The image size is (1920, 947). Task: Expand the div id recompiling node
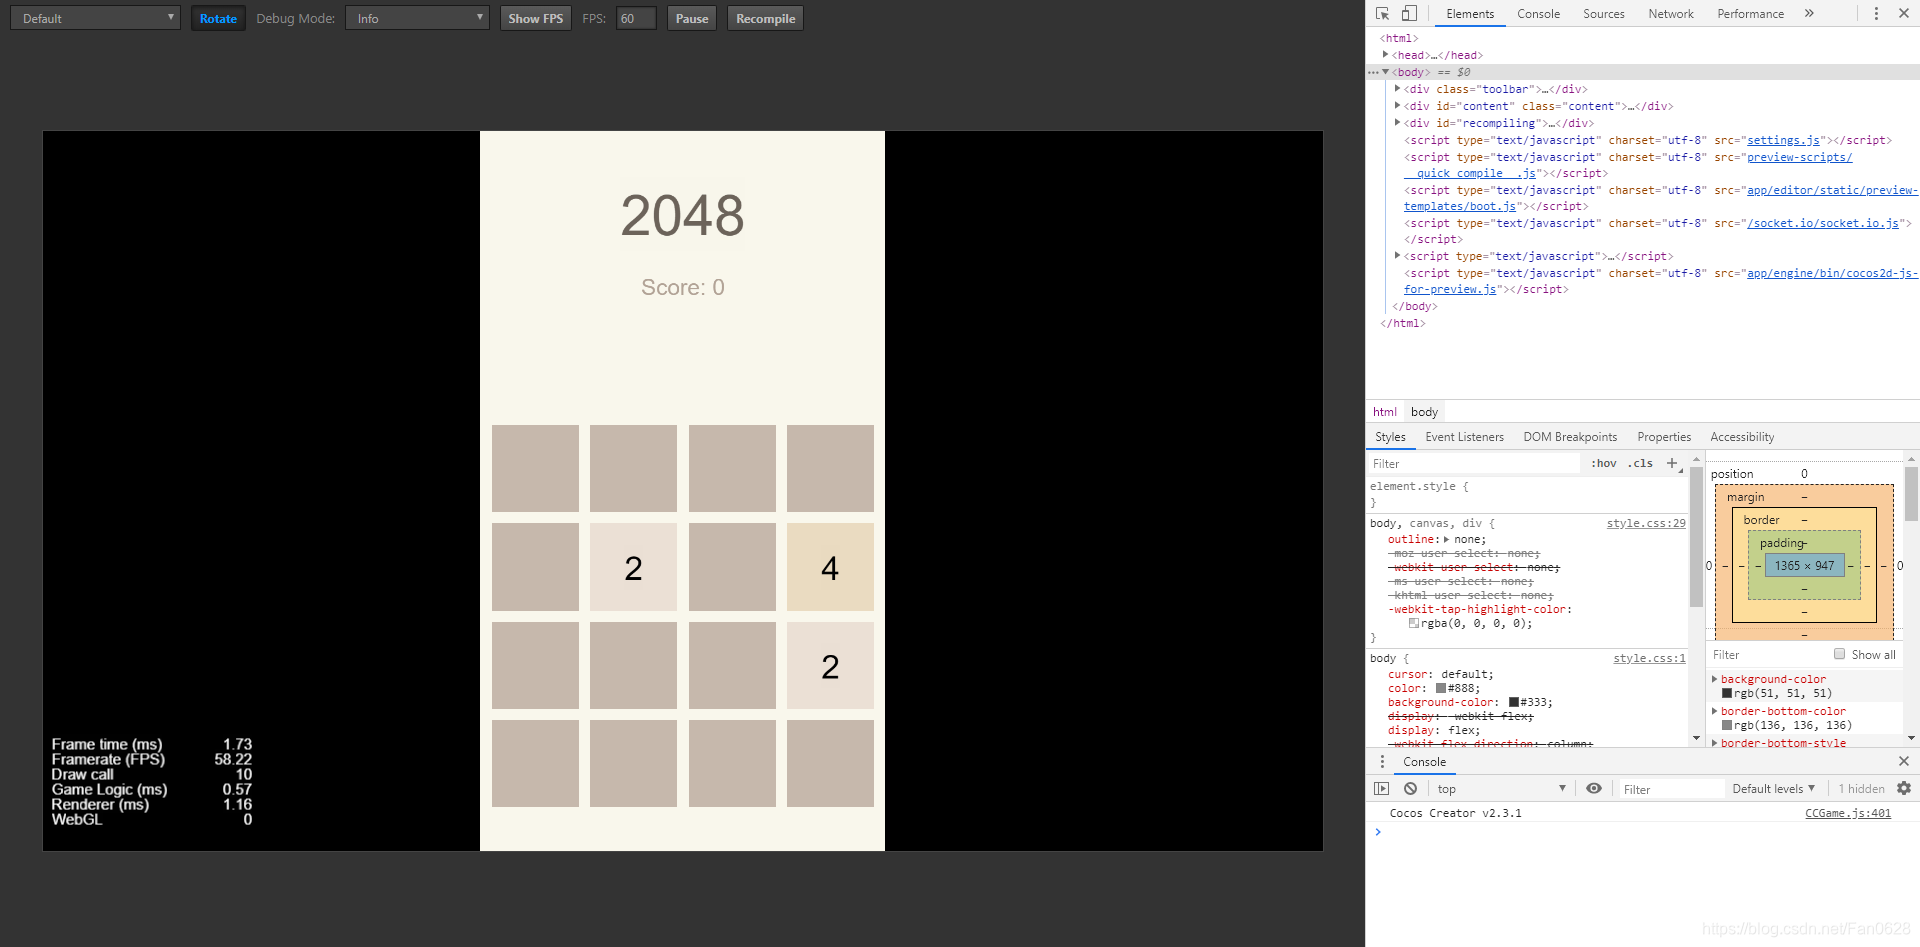tap(1397, 123)
